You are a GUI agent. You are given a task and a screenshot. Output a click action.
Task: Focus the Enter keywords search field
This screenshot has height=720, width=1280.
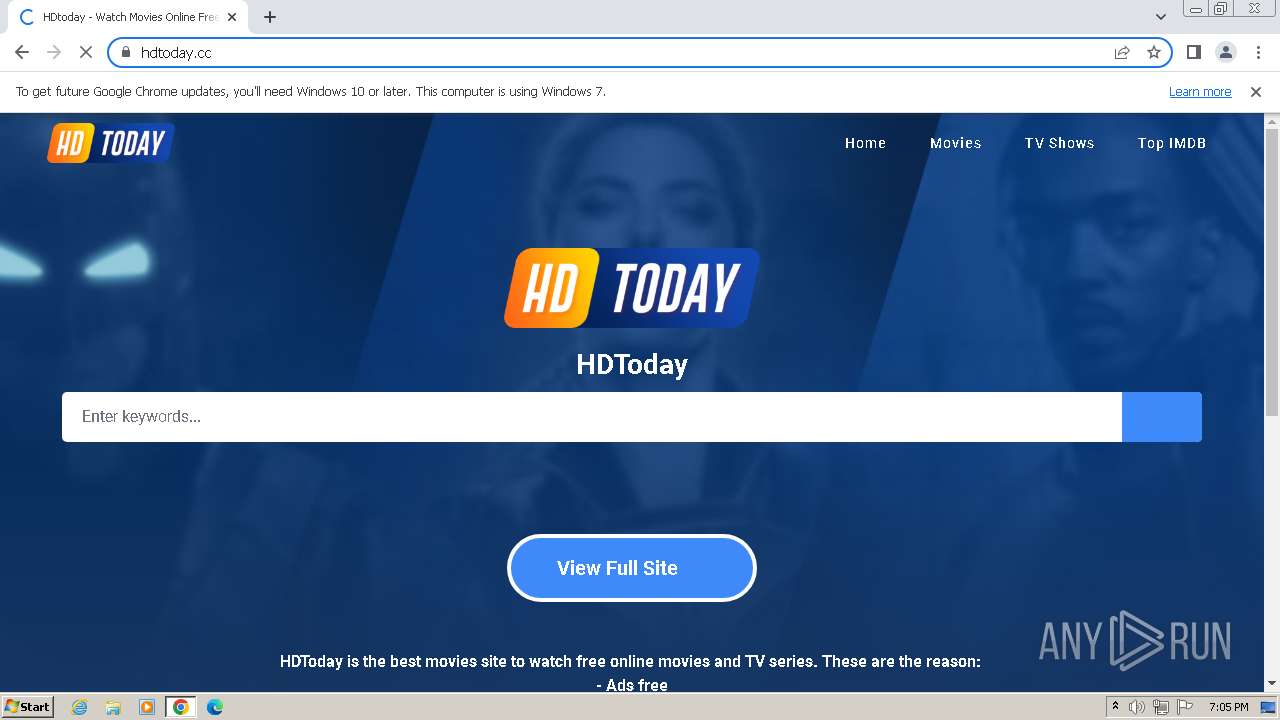click(x=592, y=417)
